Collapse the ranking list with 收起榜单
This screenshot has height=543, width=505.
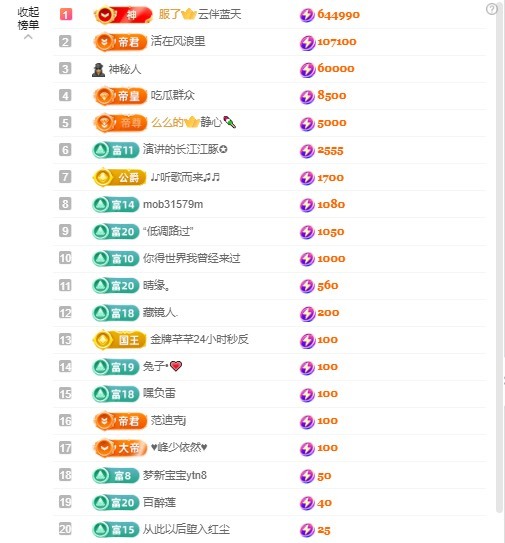point(28,22)
